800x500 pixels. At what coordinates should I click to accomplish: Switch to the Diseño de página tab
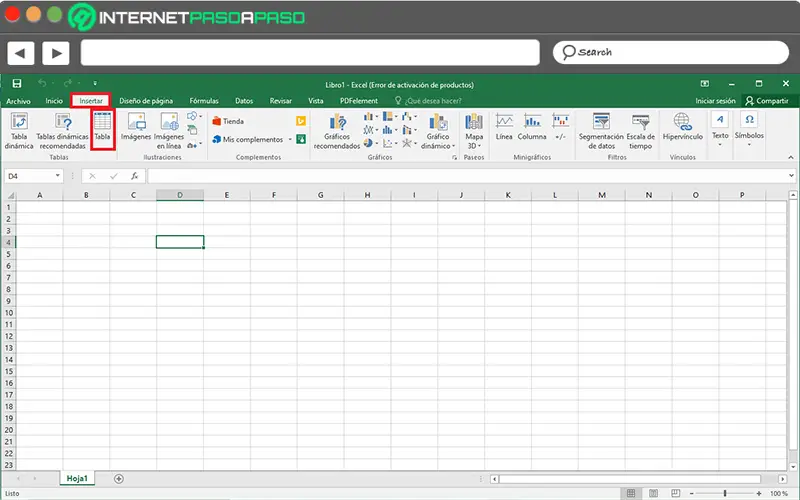point(146,101)
